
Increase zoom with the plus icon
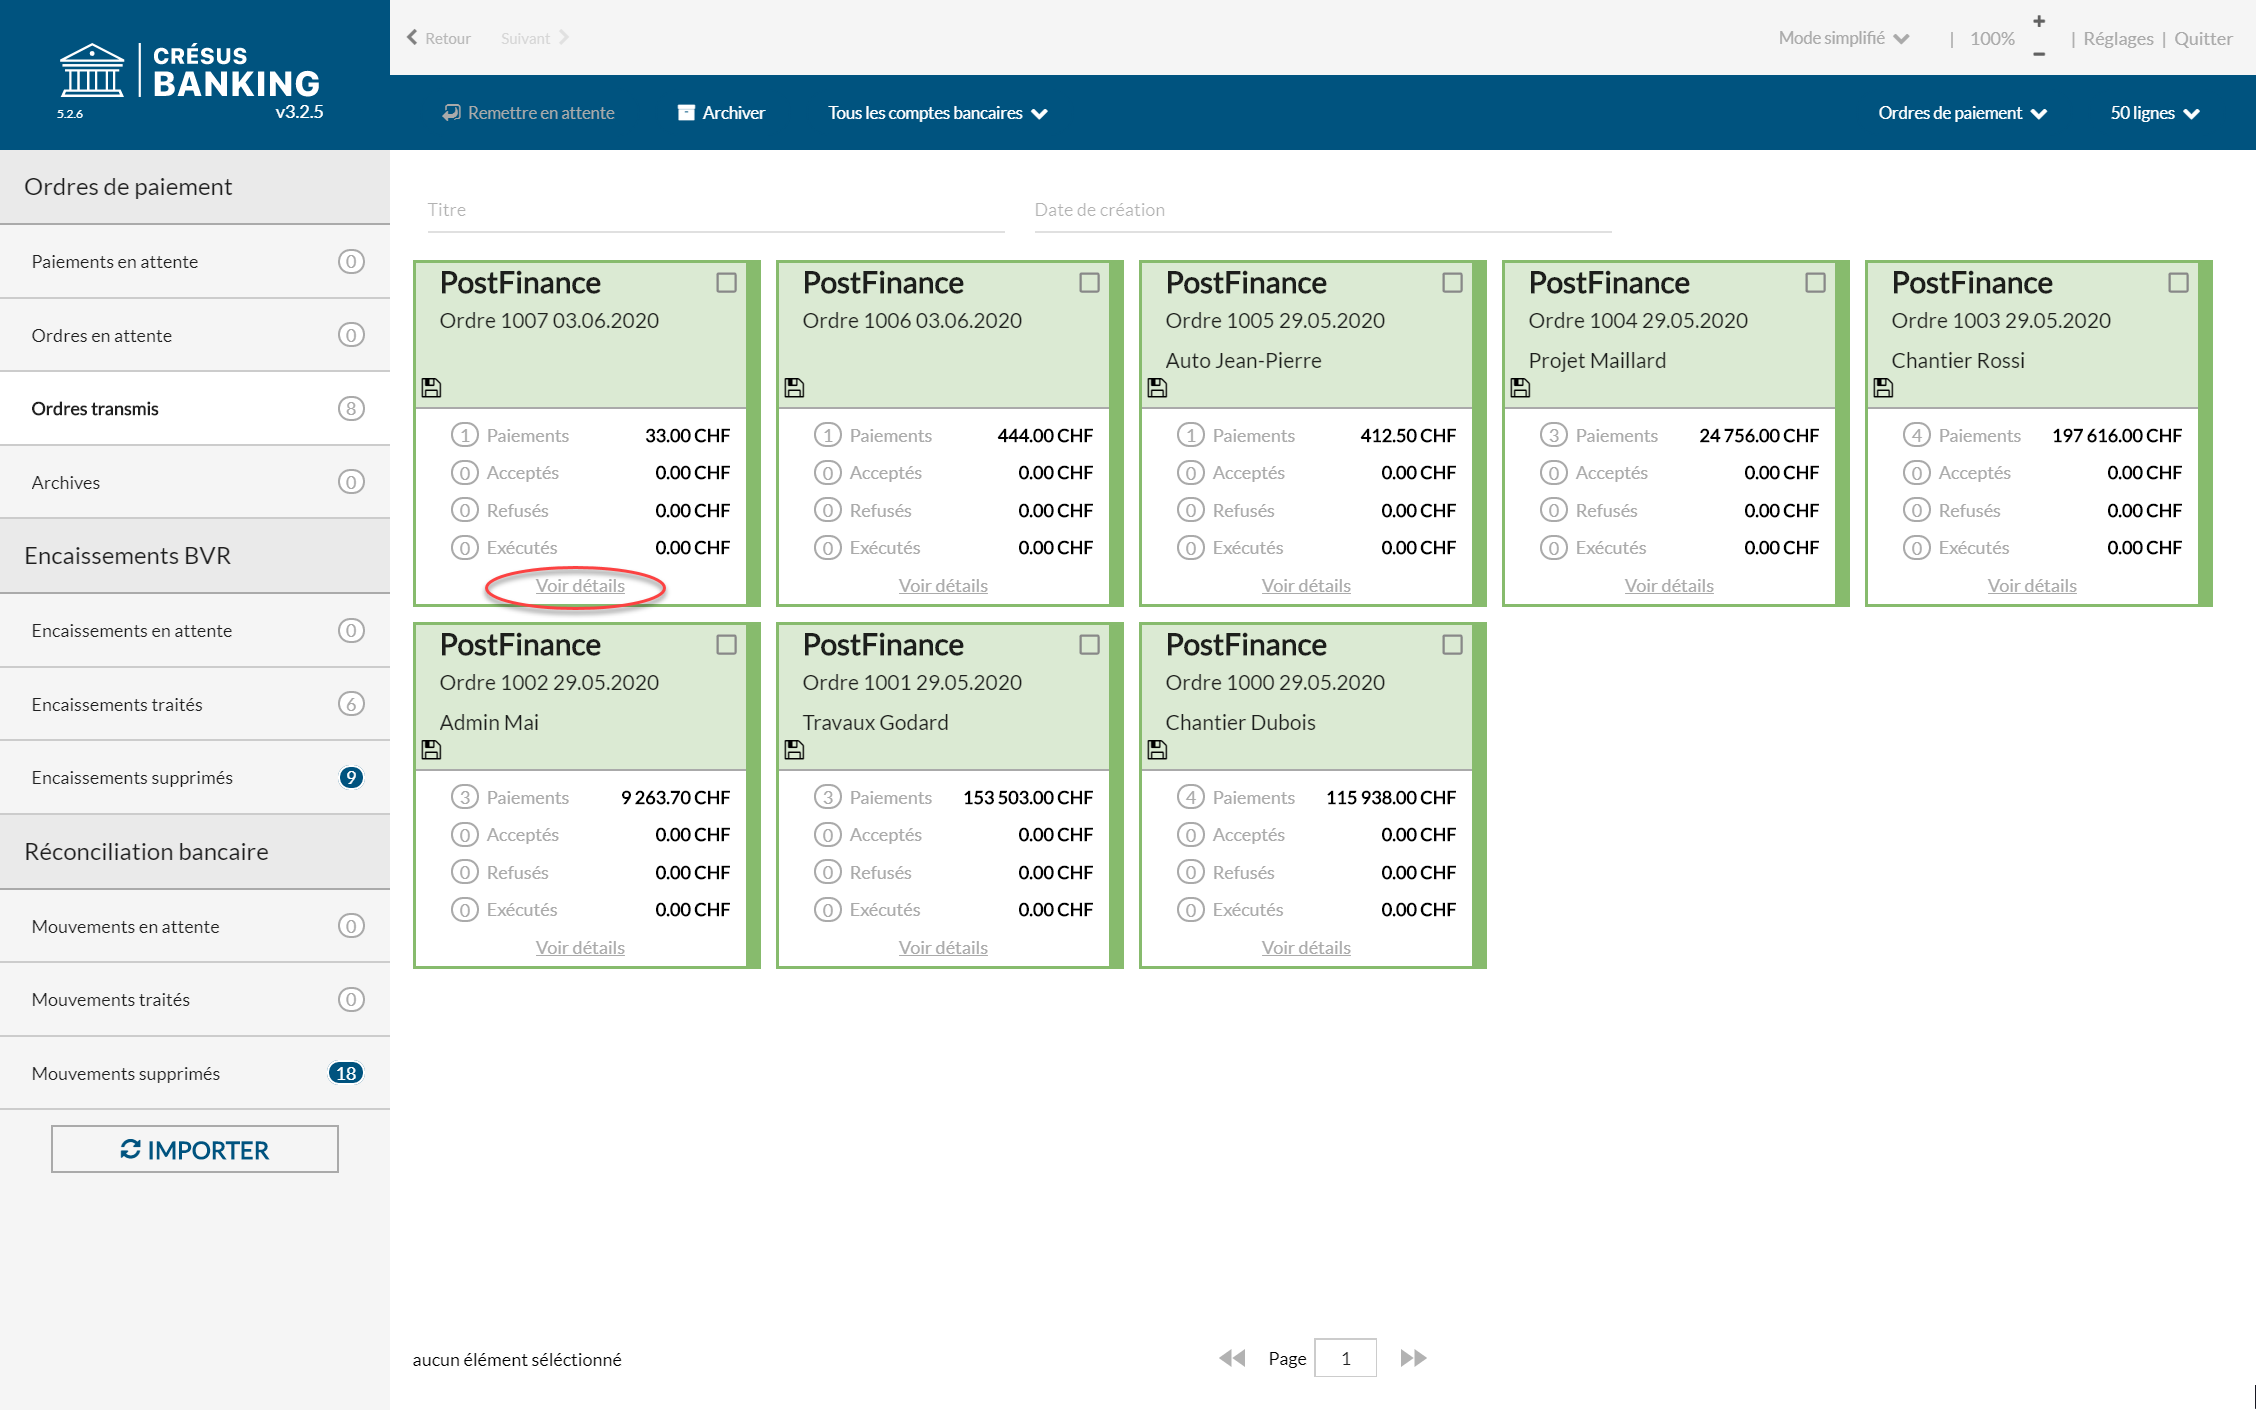pyautogui.click(x=2039, y=21)
